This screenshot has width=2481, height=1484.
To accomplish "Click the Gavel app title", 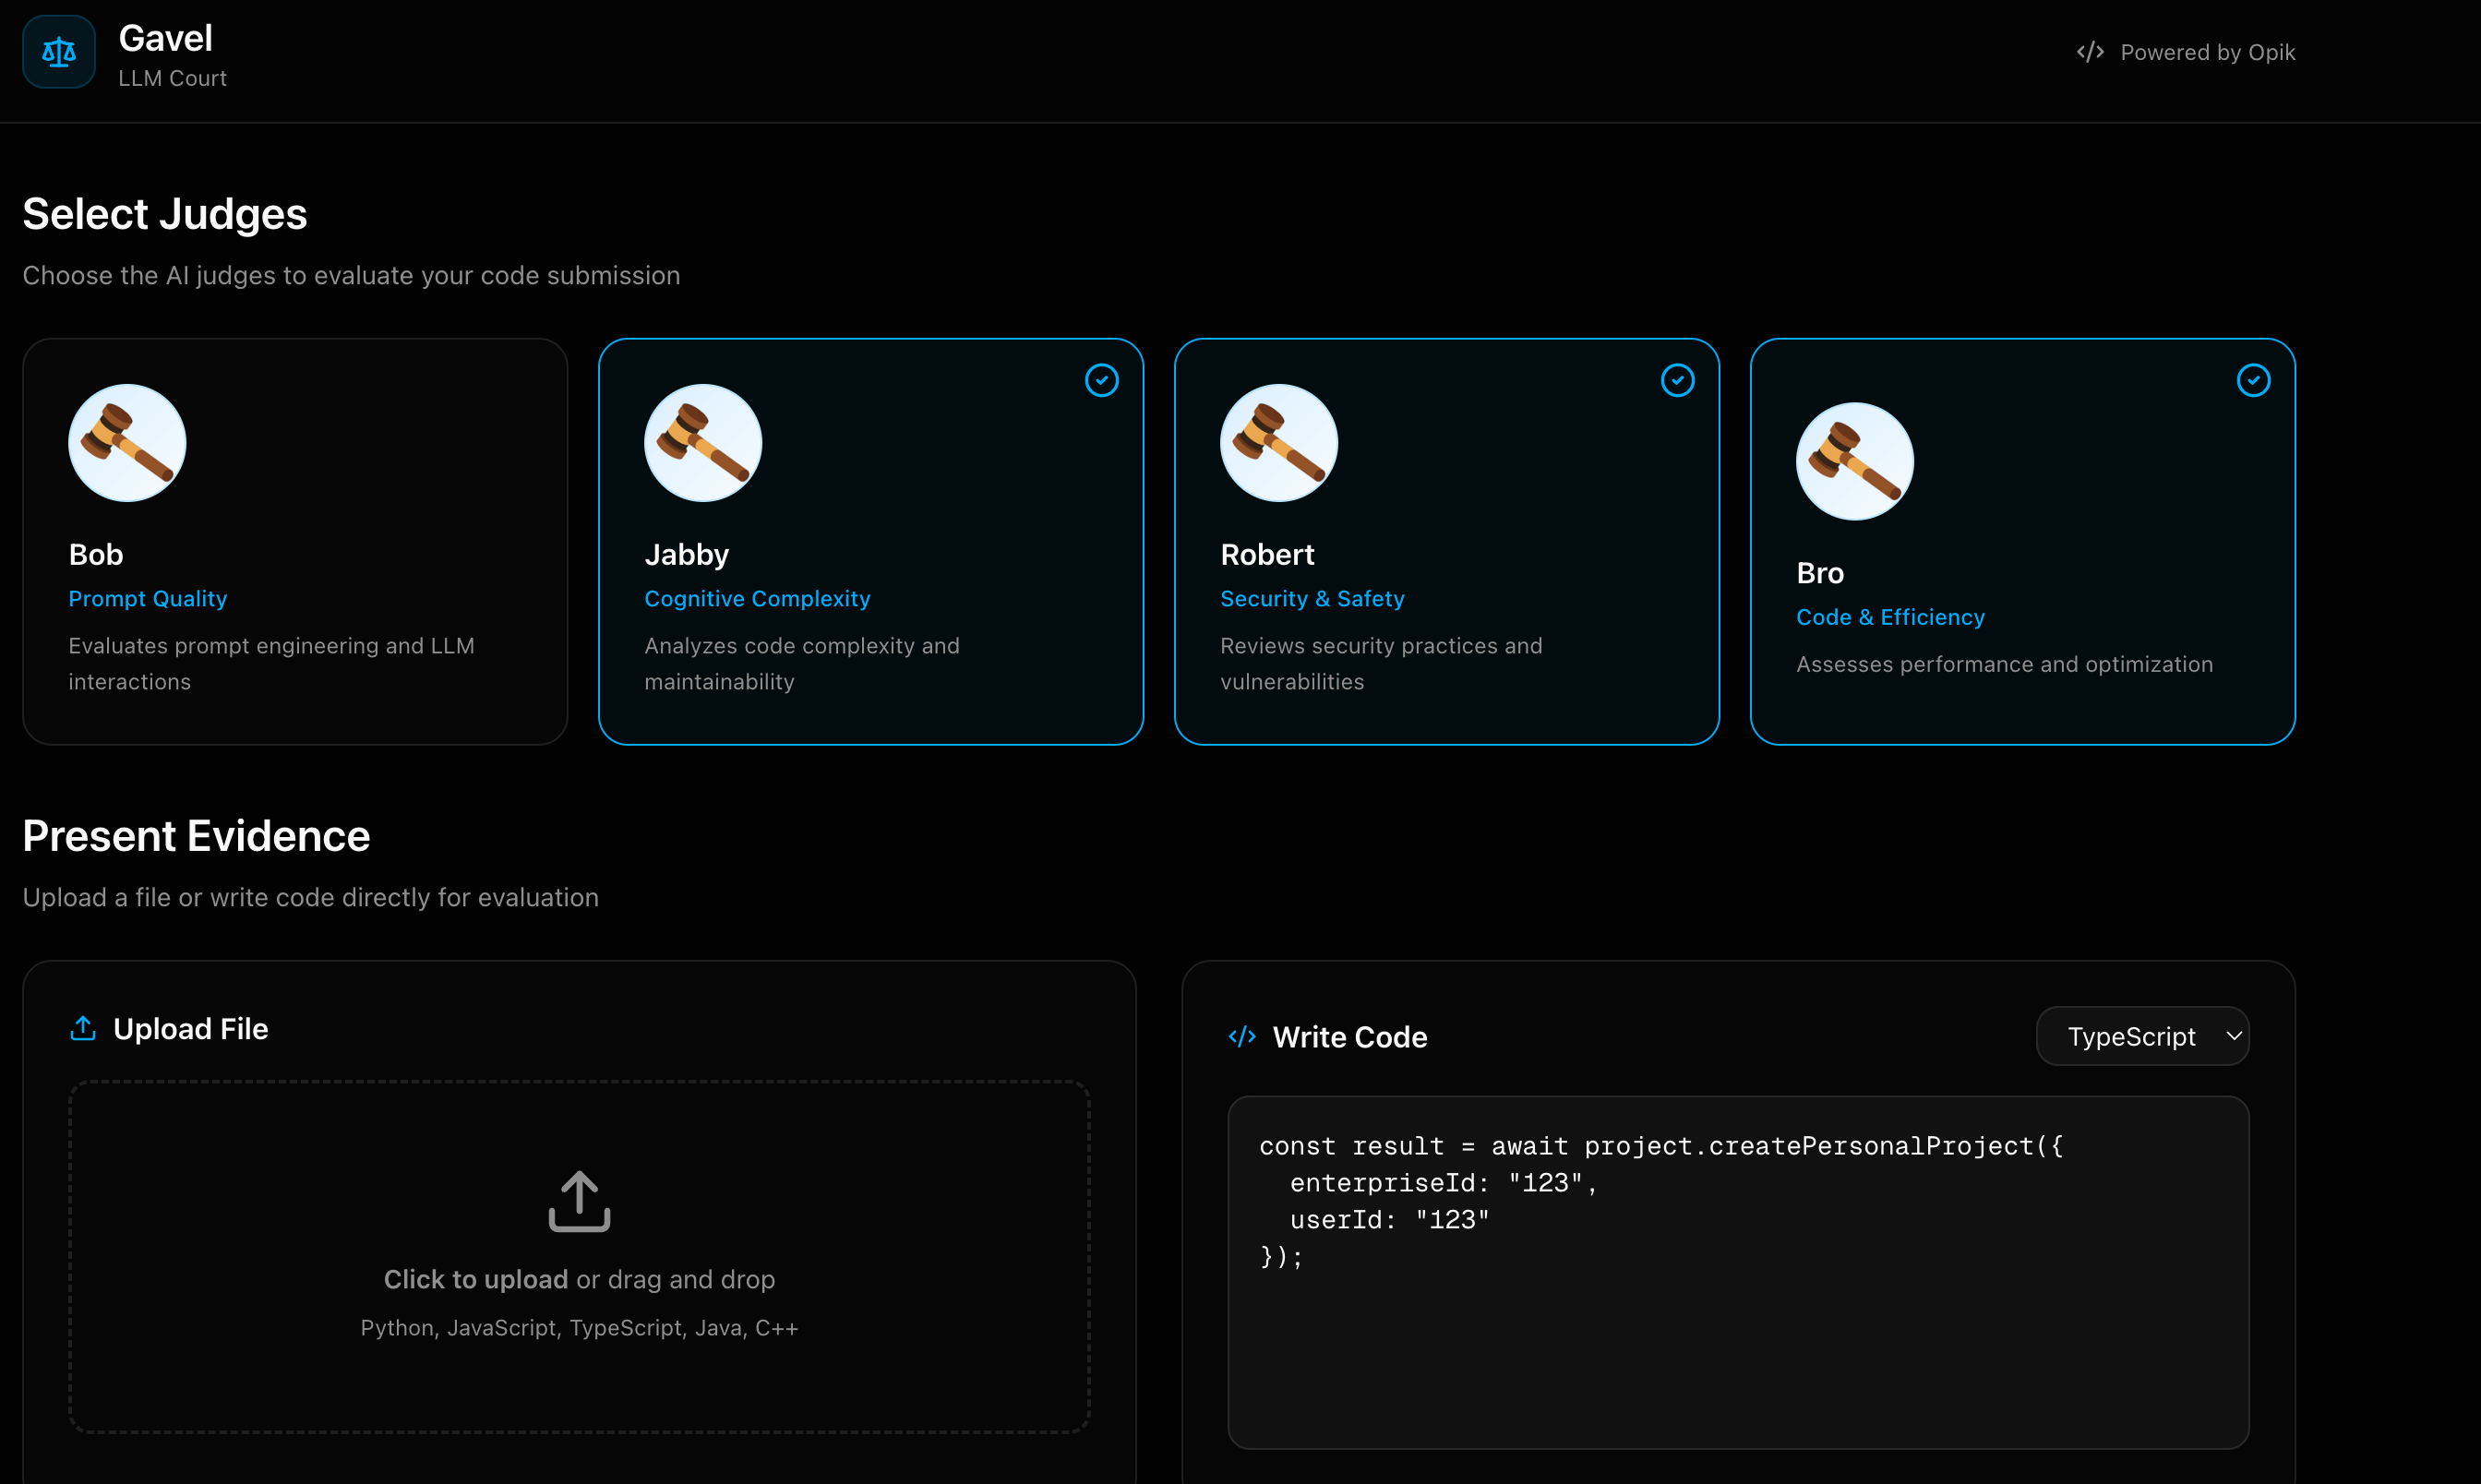I will pos(165,38).
